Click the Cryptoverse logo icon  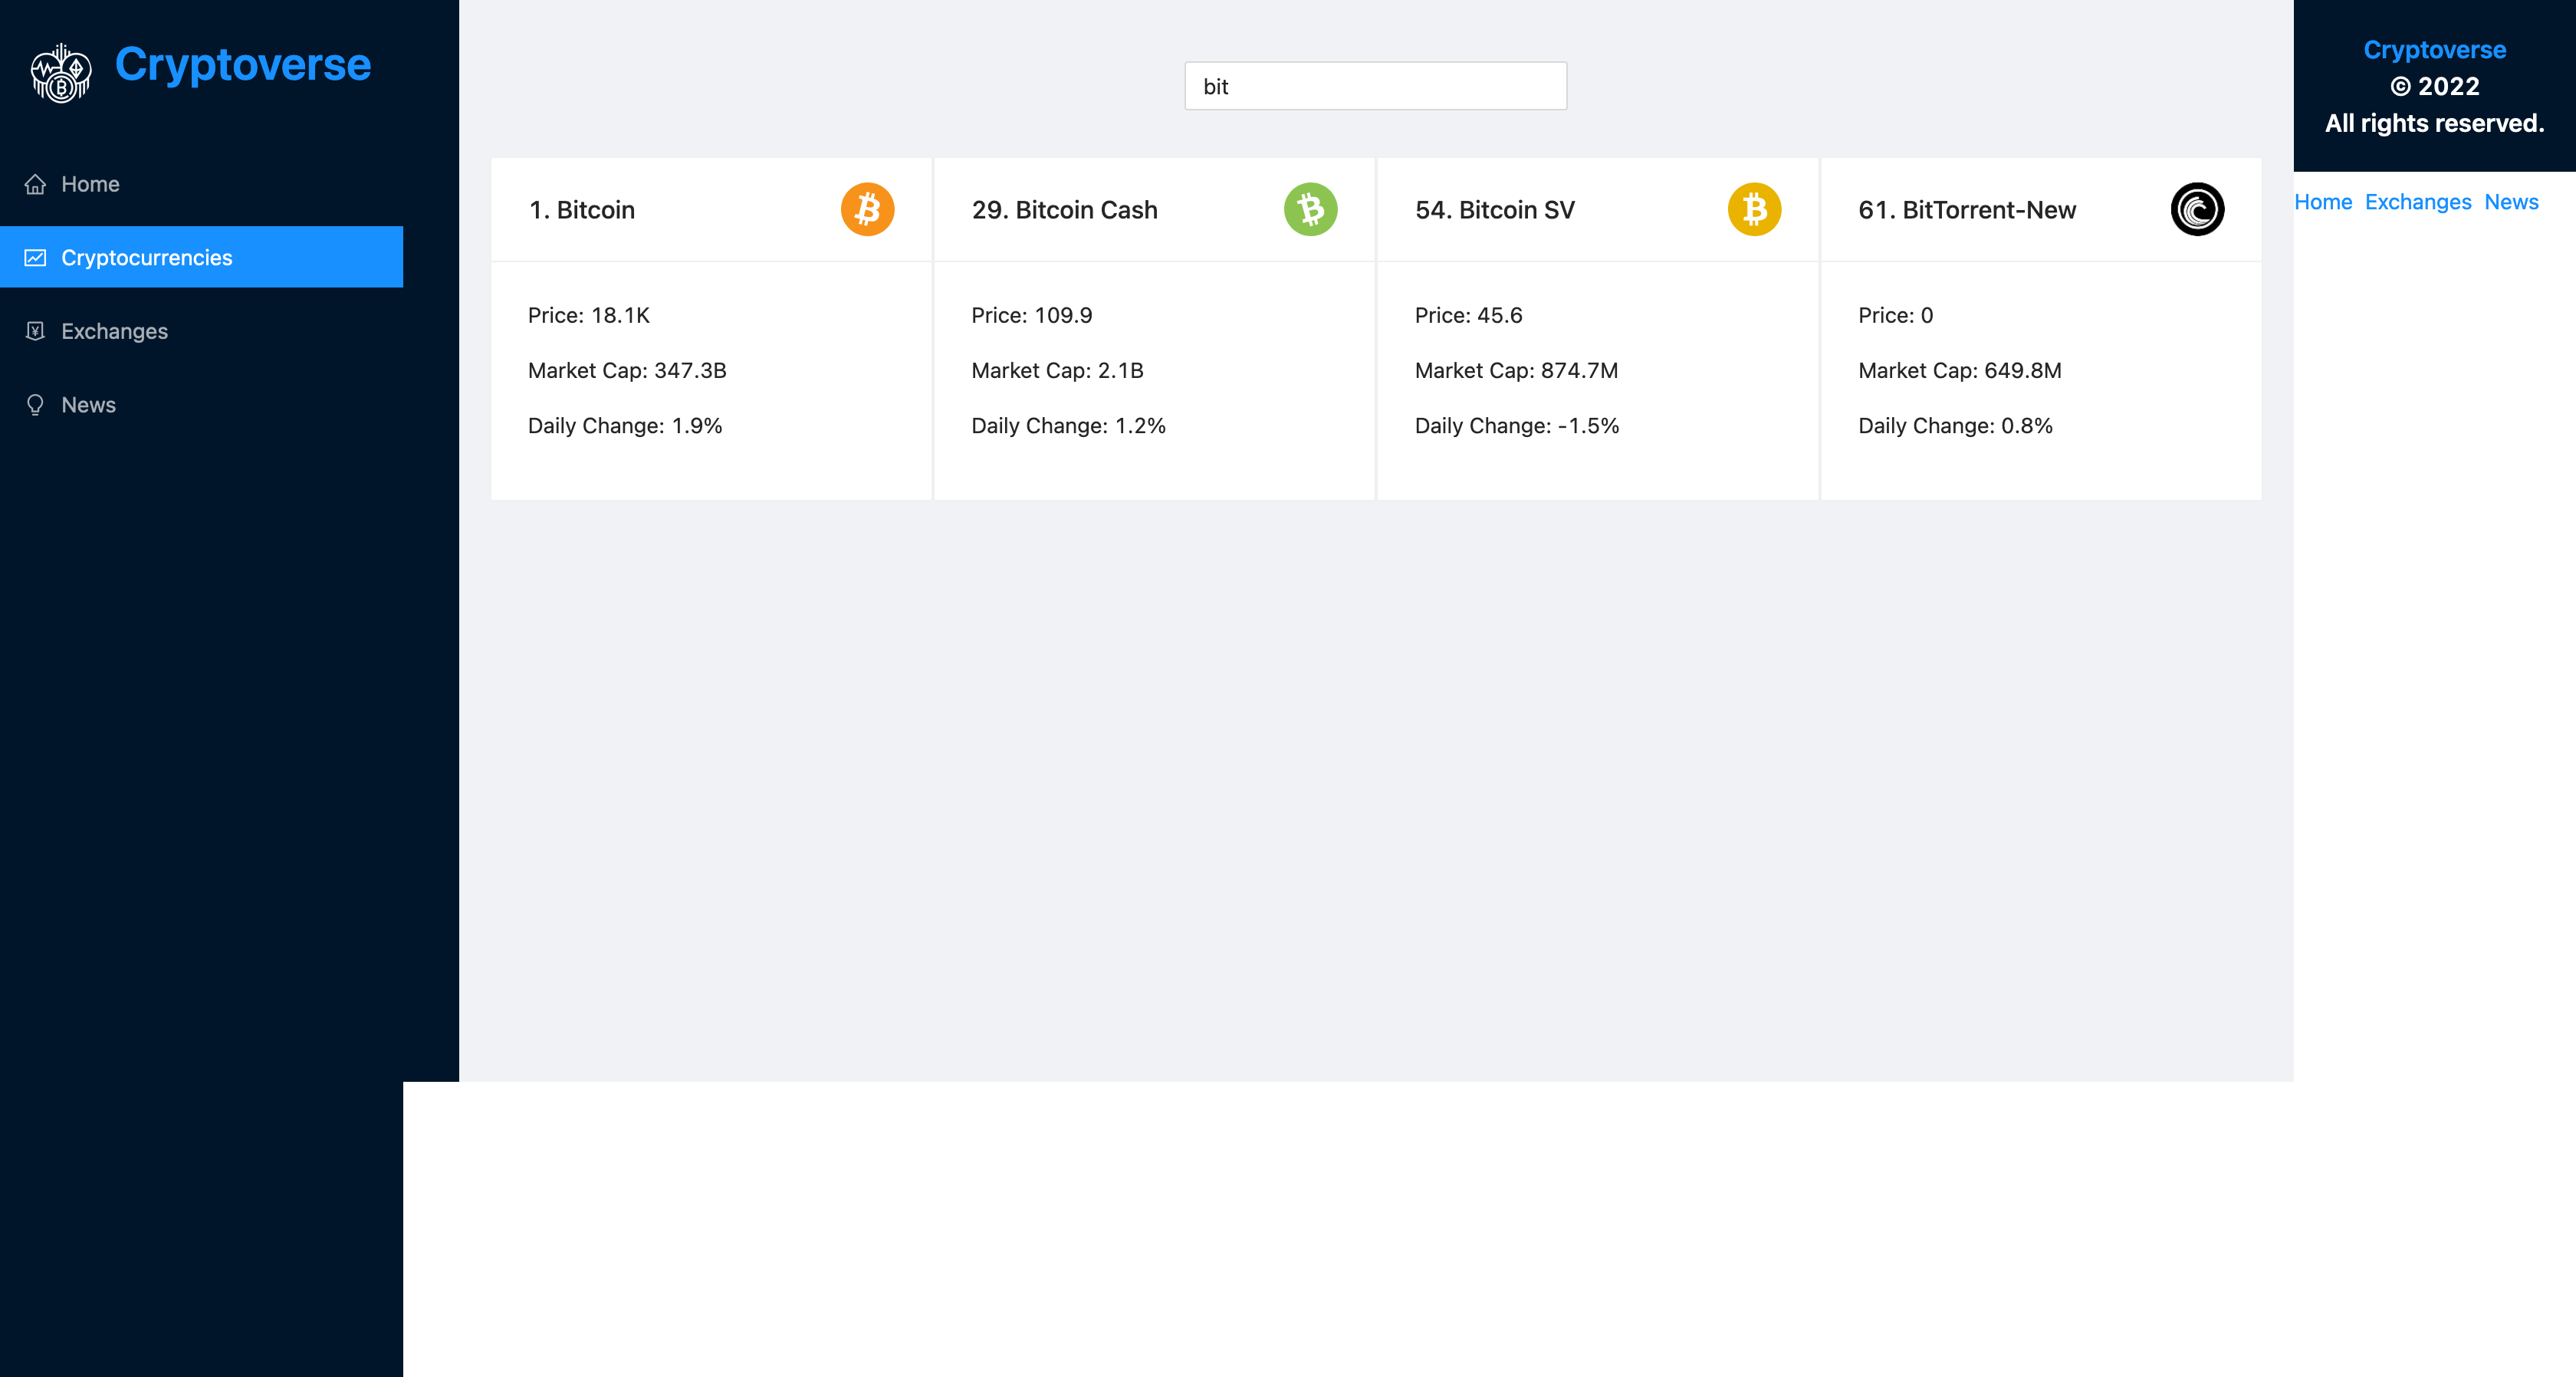coord(61,72)
